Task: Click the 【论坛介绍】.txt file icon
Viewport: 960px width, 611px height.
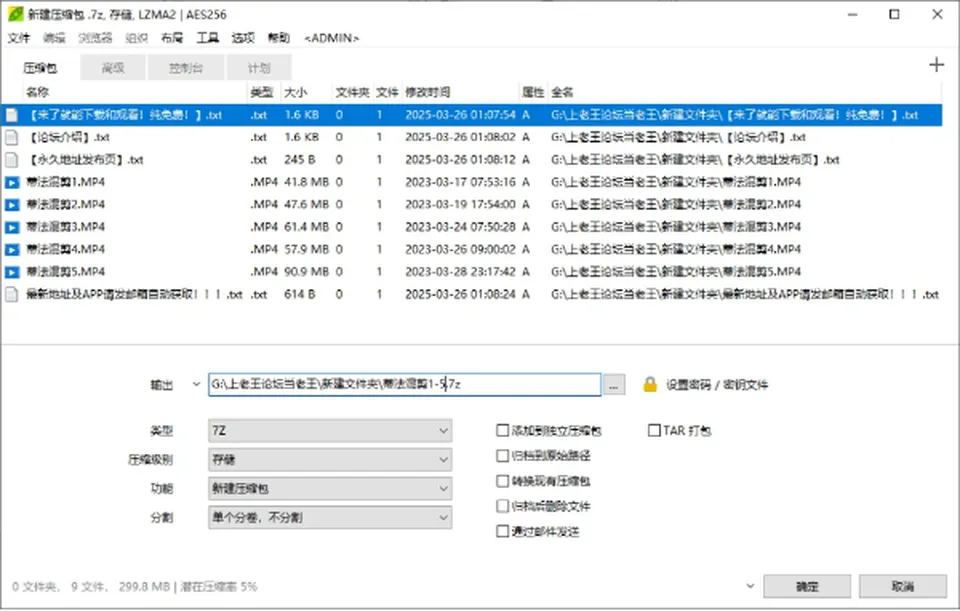Action: tap(12, 137)
